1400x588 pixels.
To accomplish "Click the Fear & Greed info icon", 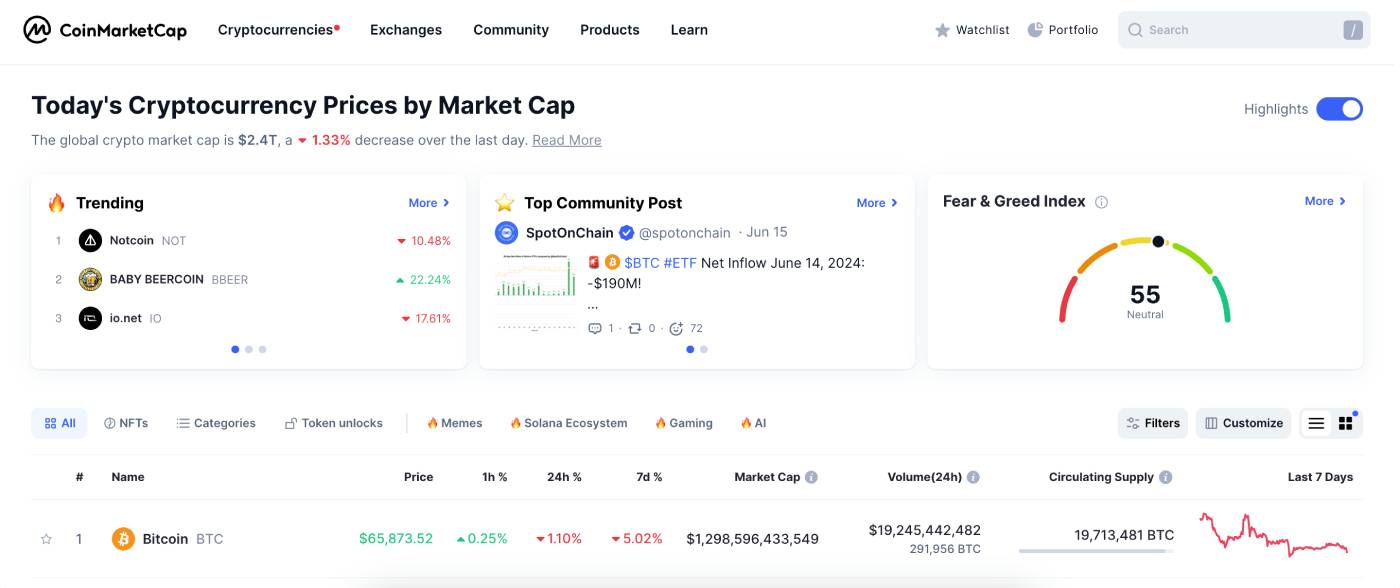I will [x=1101, y=202].
